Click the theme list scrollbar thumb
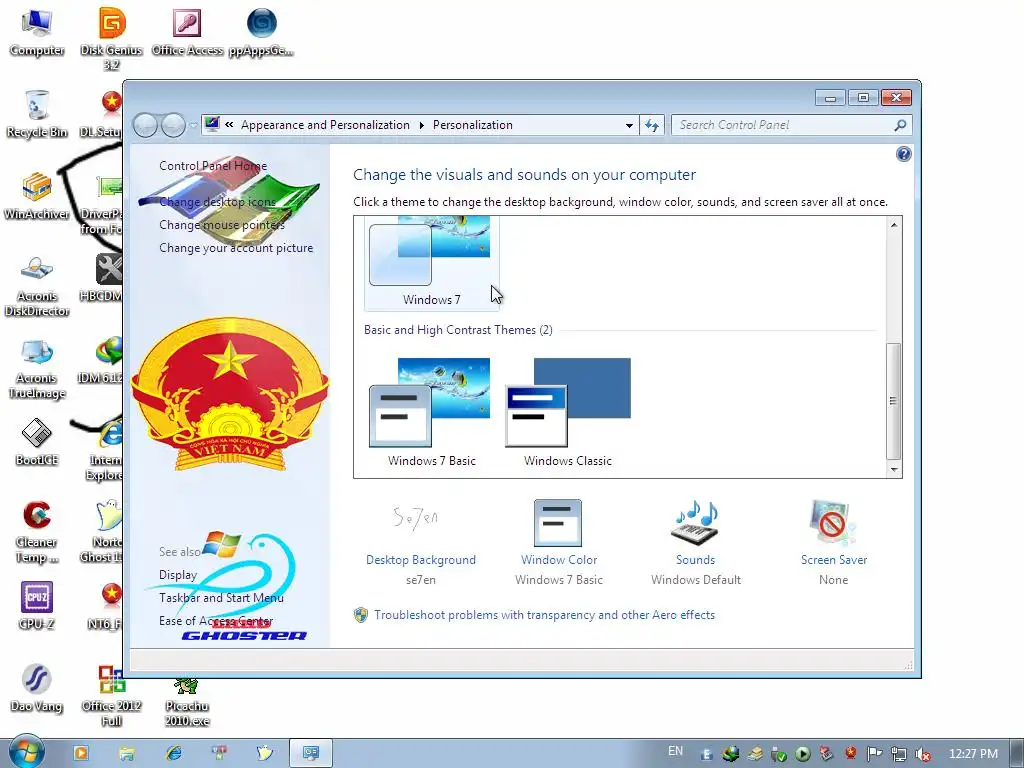Image resolution: width=1024 pixels, height=768 pixels. 893,400
